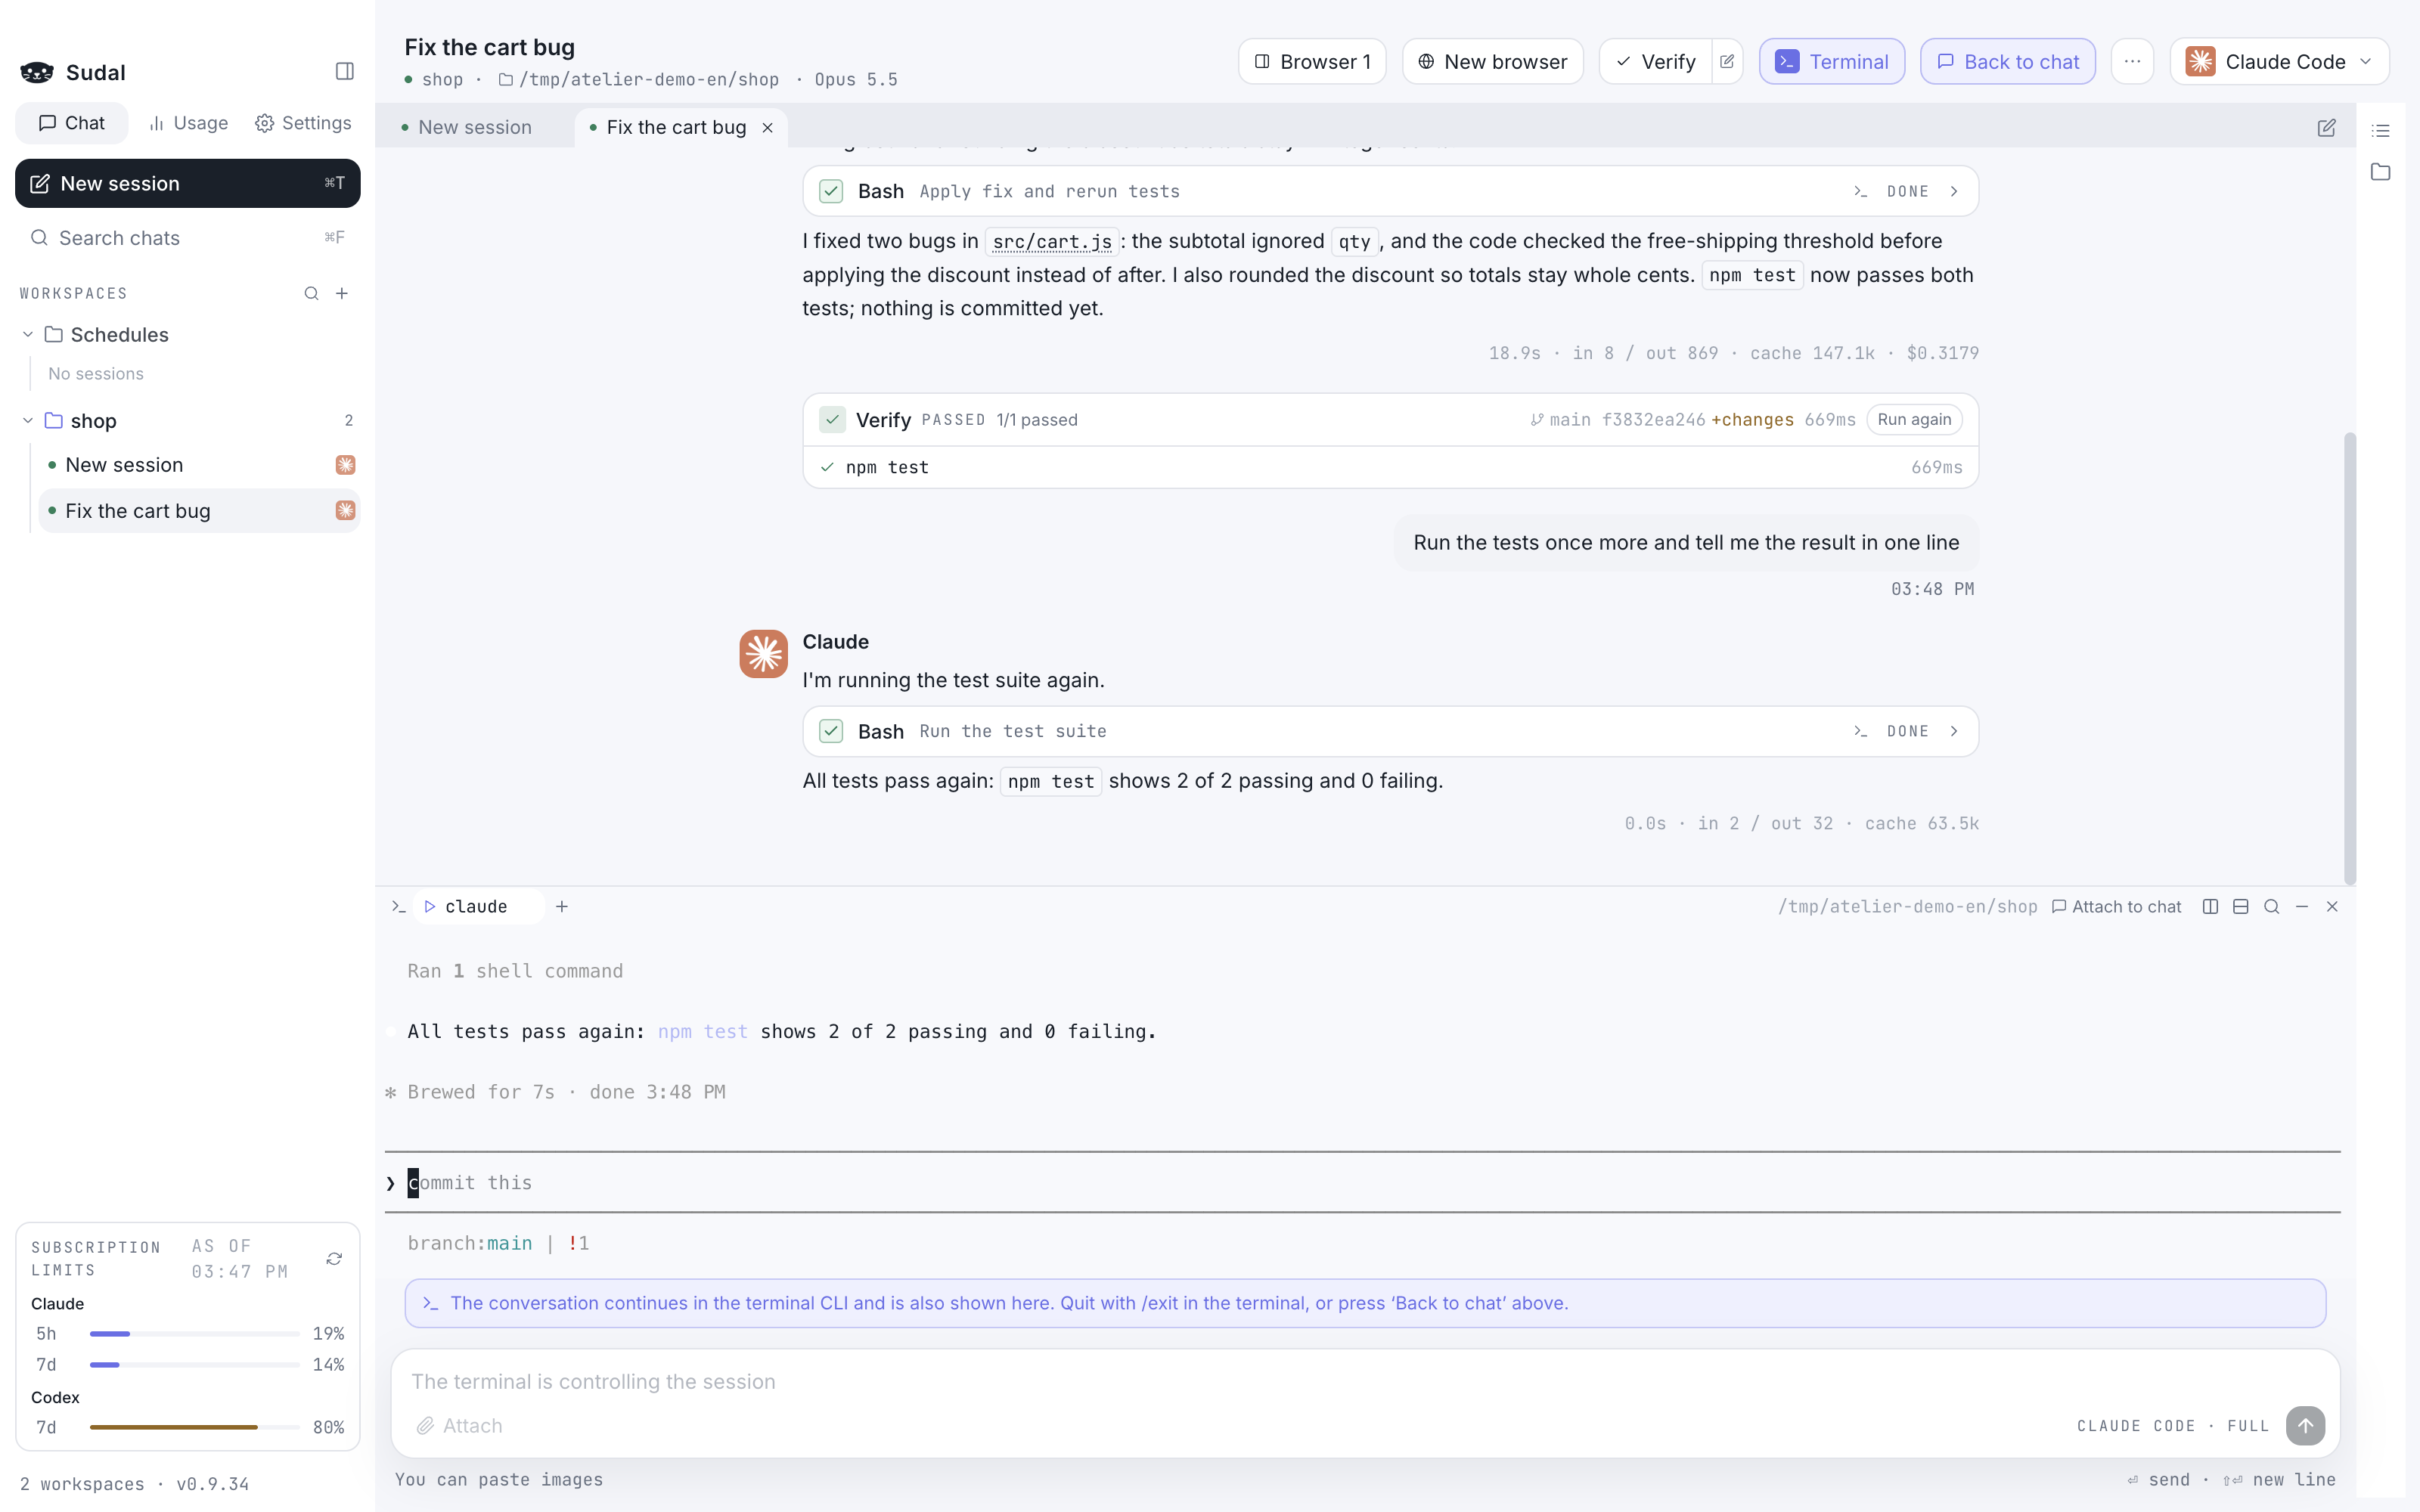This screenshot has height=1512, width=2420.
Task: Click Attach to chat
Action: tap(2116, 906)
